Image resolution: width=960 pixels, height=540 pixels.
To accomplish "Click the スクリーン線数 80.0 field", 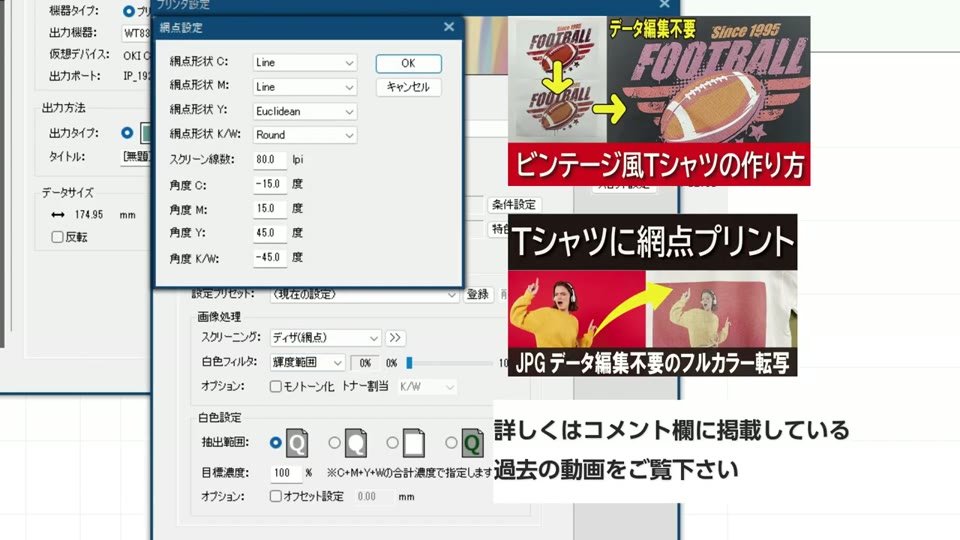I will point(270,159).
